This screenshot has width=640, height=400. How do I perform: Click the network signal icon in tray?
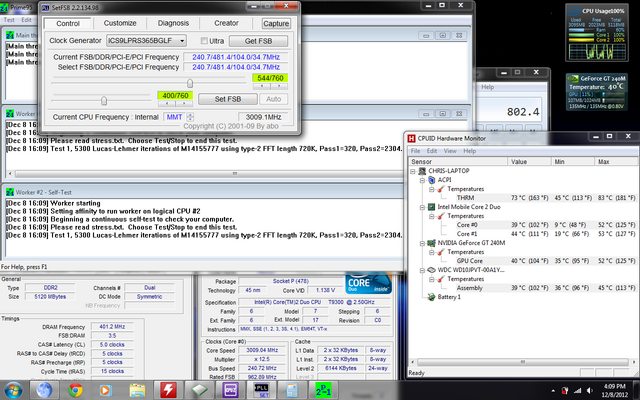coord(578,391)
